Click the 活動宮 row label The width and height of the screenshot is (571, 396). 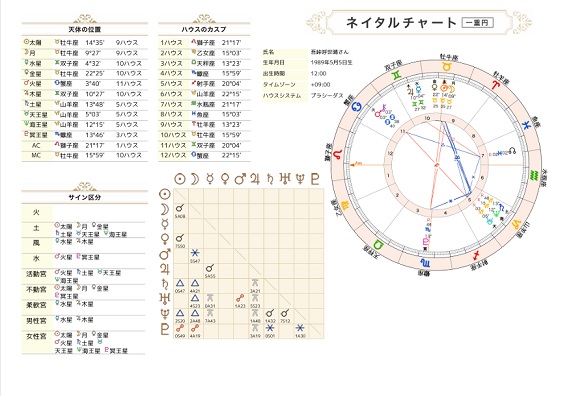pyautogui.click(x=36, y=274)
